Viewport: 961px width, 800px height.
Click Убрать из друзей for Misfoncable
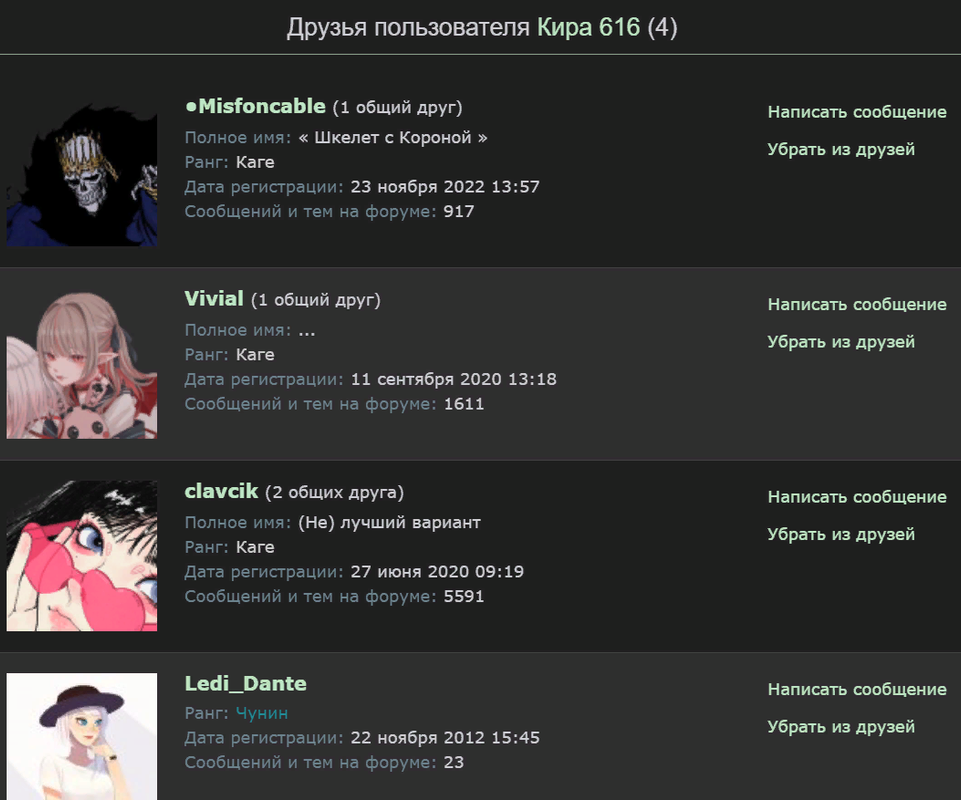(841, 150)
